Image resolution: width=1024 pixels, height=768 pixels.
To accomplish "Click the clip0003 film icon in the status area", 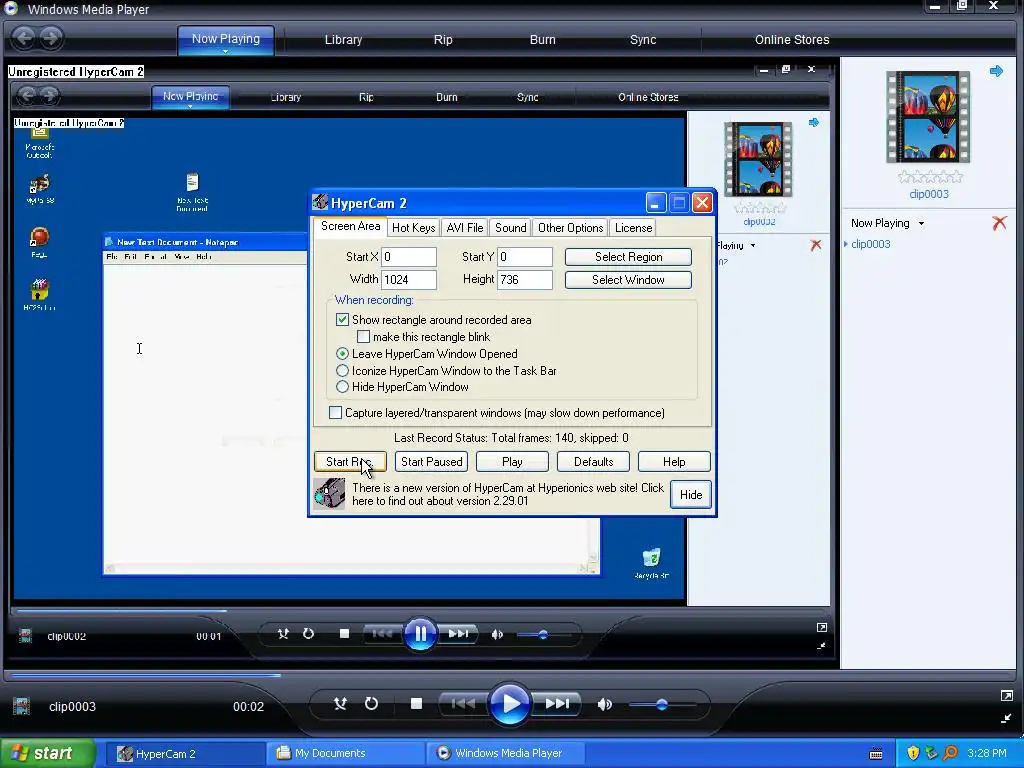I will point(22,706).
